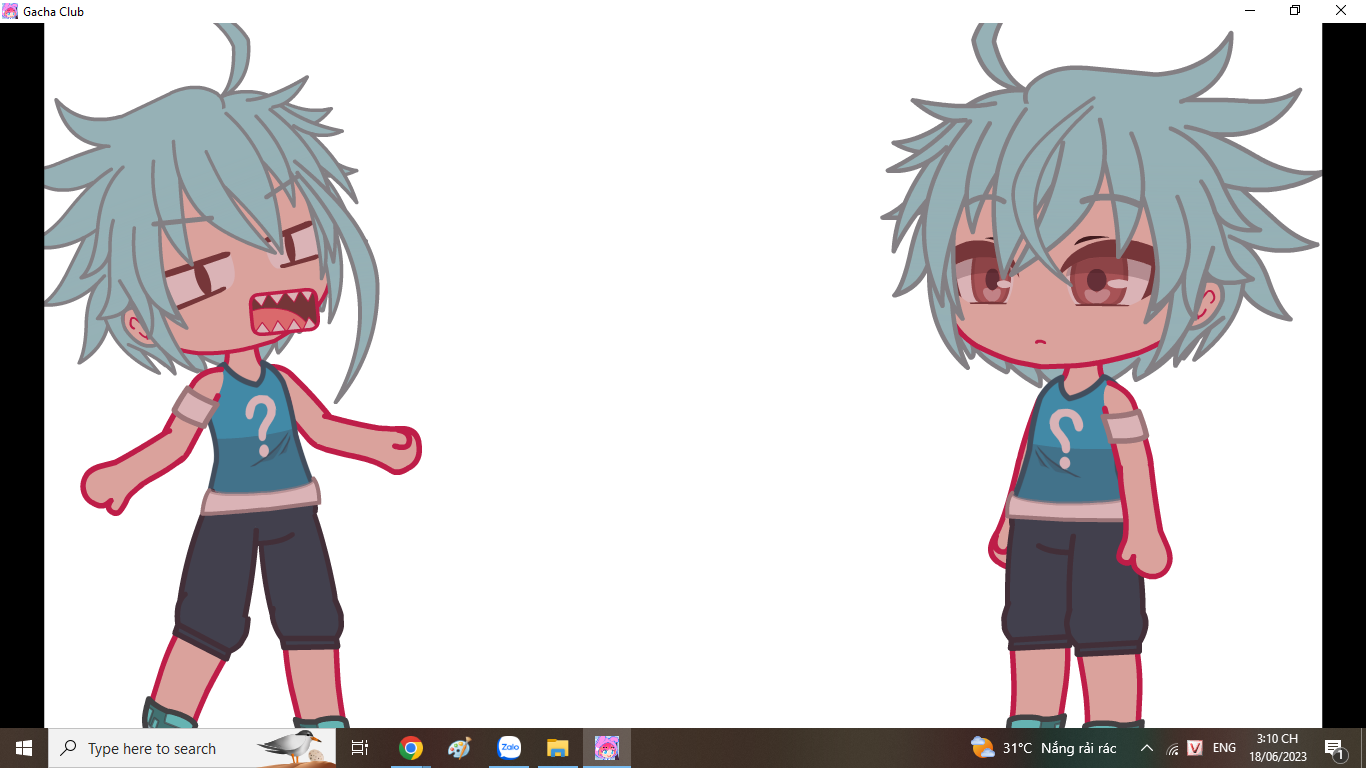Viewport: 1366px width, 768px height.
Task: Expand the hidden tray icons chevron
Action: (1147, 748)
